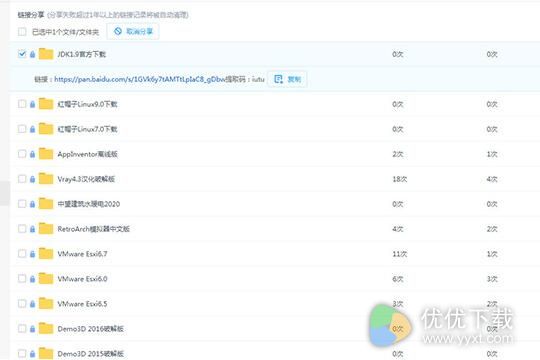Tick the RetroArch row checkbox
This screenshot has width=540, height=360.
pyautogui.click(x=22, y=229)
